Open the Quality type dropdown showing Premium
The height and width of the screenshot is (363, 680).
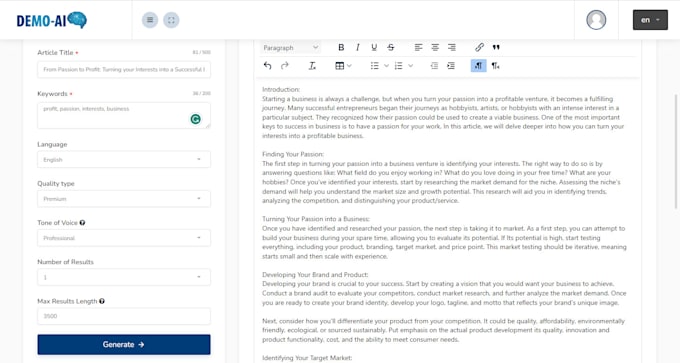point(124,199)
